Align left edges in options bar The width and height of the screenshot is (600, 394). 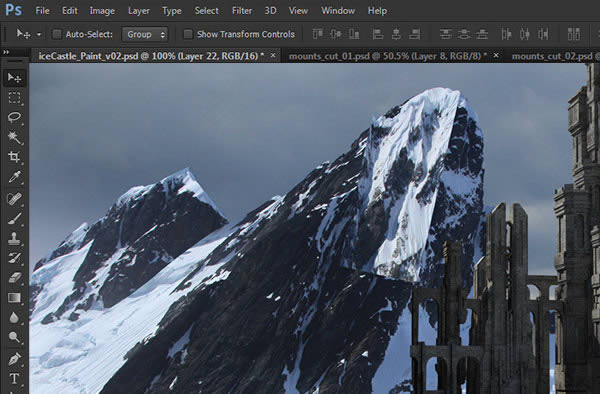378,34
